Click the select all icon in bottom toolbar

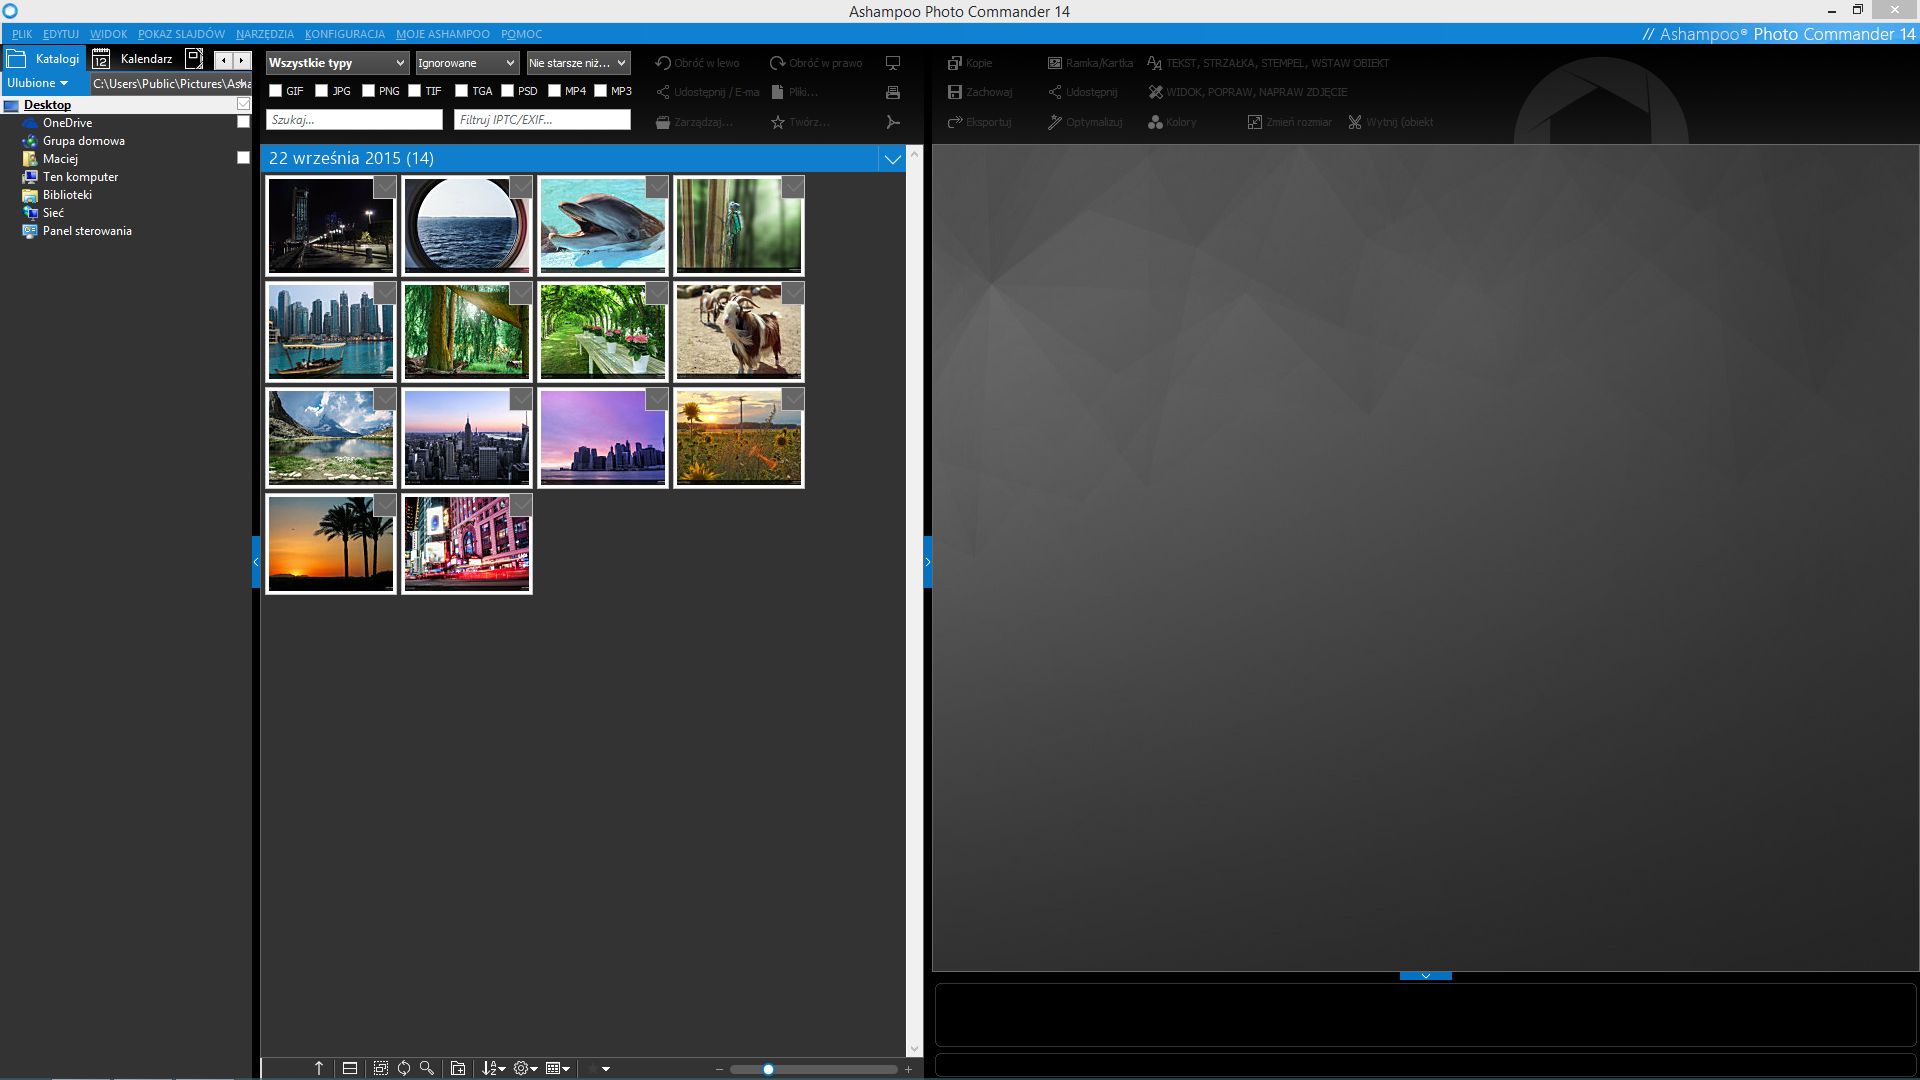[x=380, y=1068]
